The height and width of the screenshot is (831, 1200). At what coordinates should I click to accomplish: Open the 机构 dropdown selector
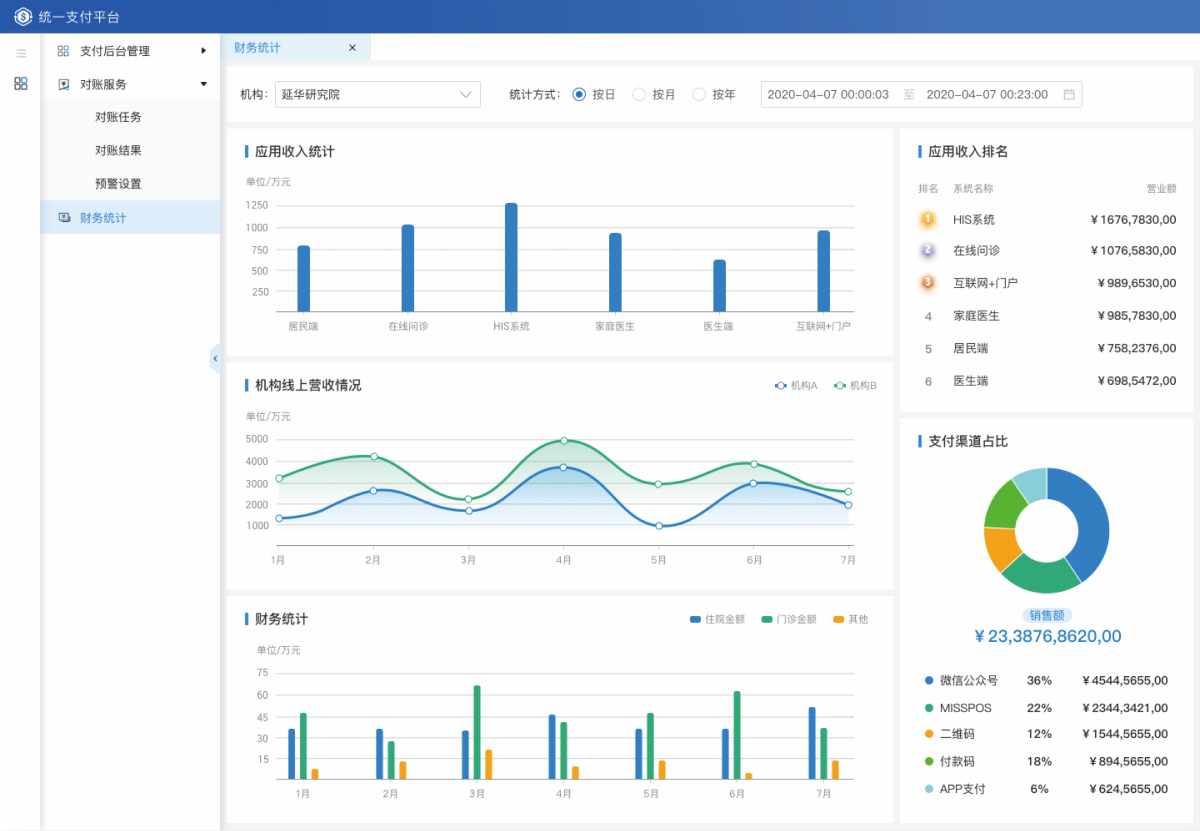[x=377, y=94]
